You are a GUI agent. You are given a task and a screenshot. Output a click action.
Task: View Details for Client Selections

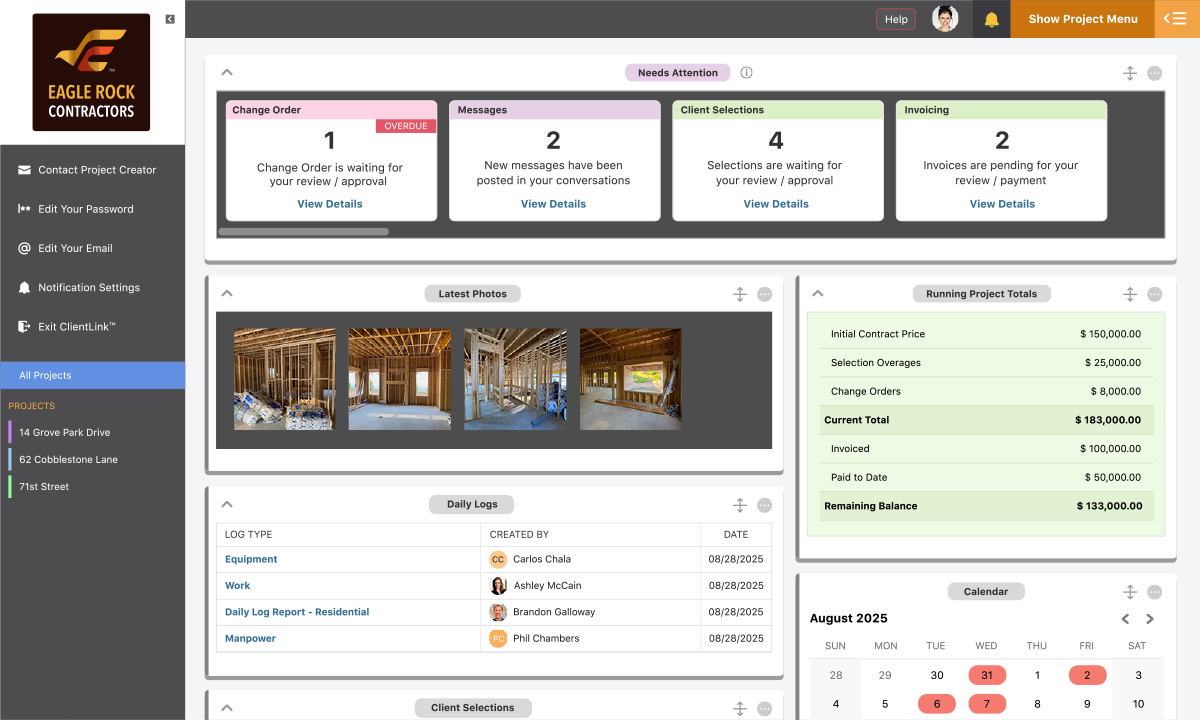(x=776, y=204)
